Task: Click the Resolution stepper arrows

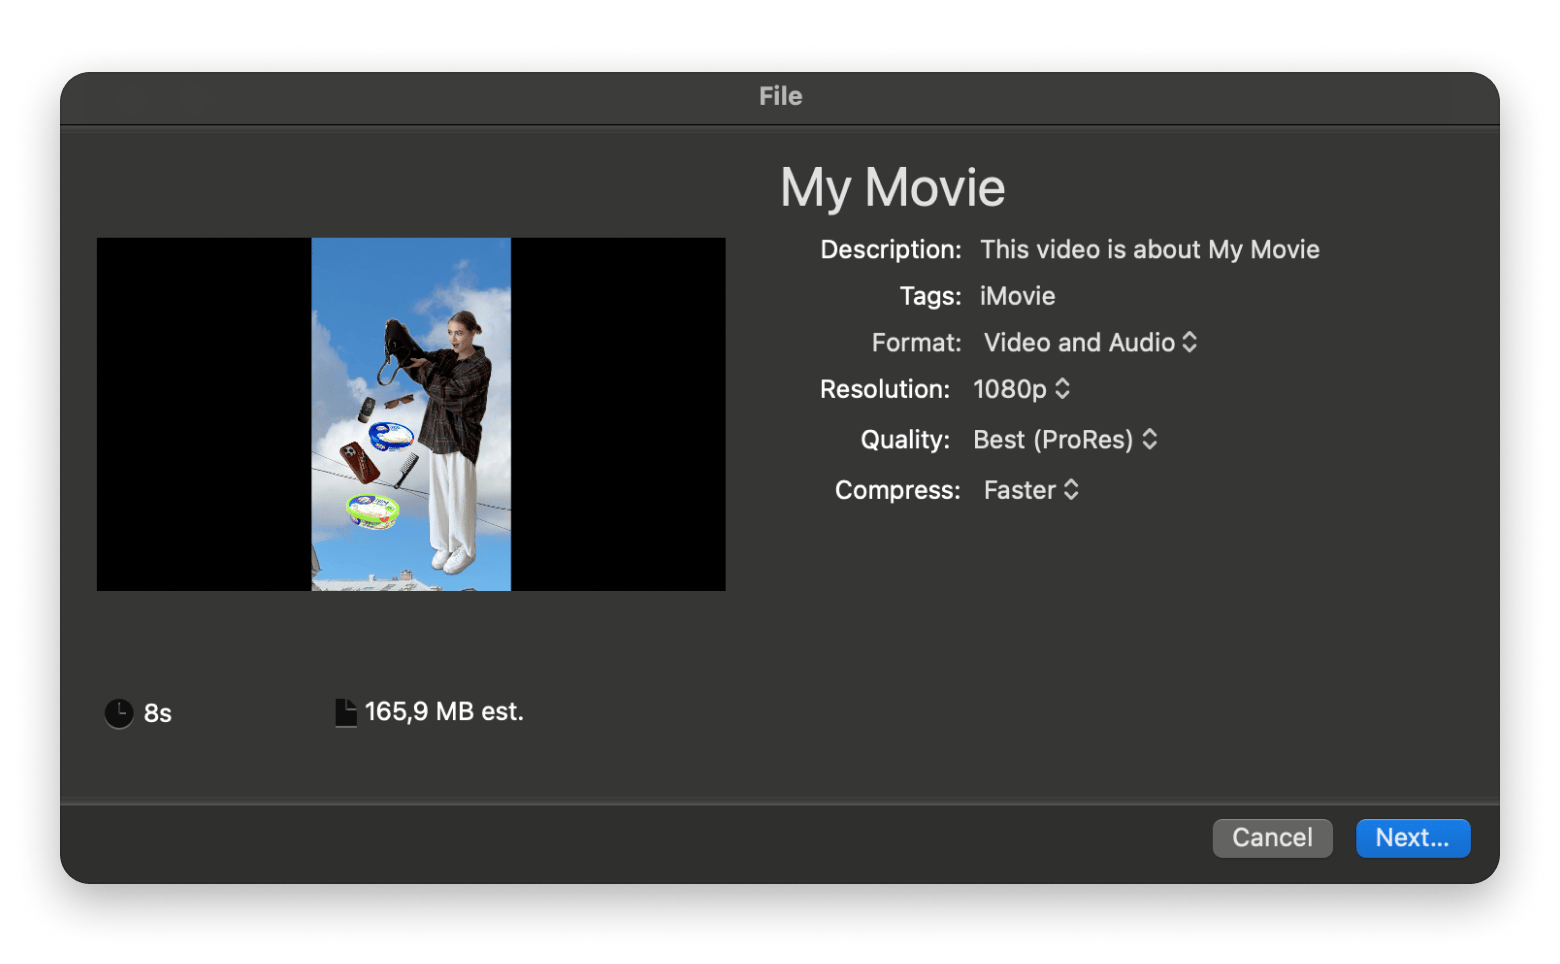Action: coord(1062,389)
